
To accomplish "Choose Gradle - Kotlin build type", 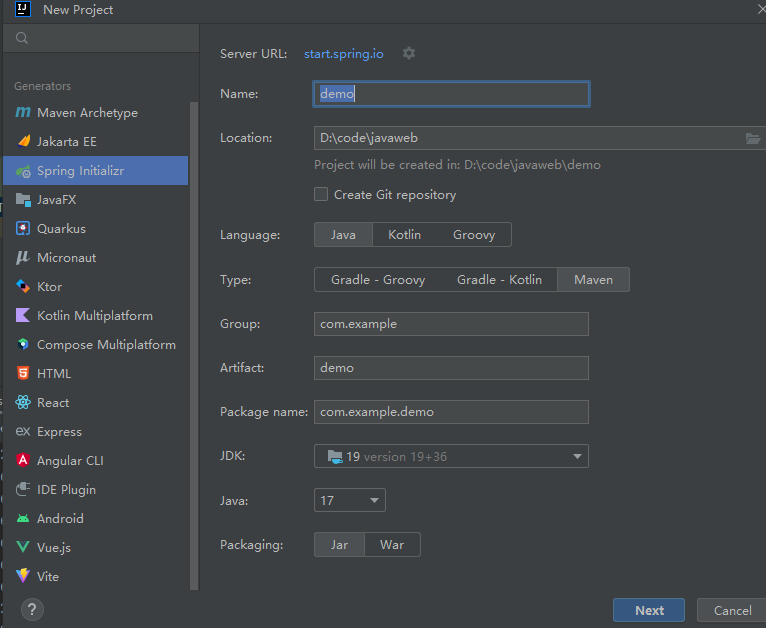I will tap(499, 280).
